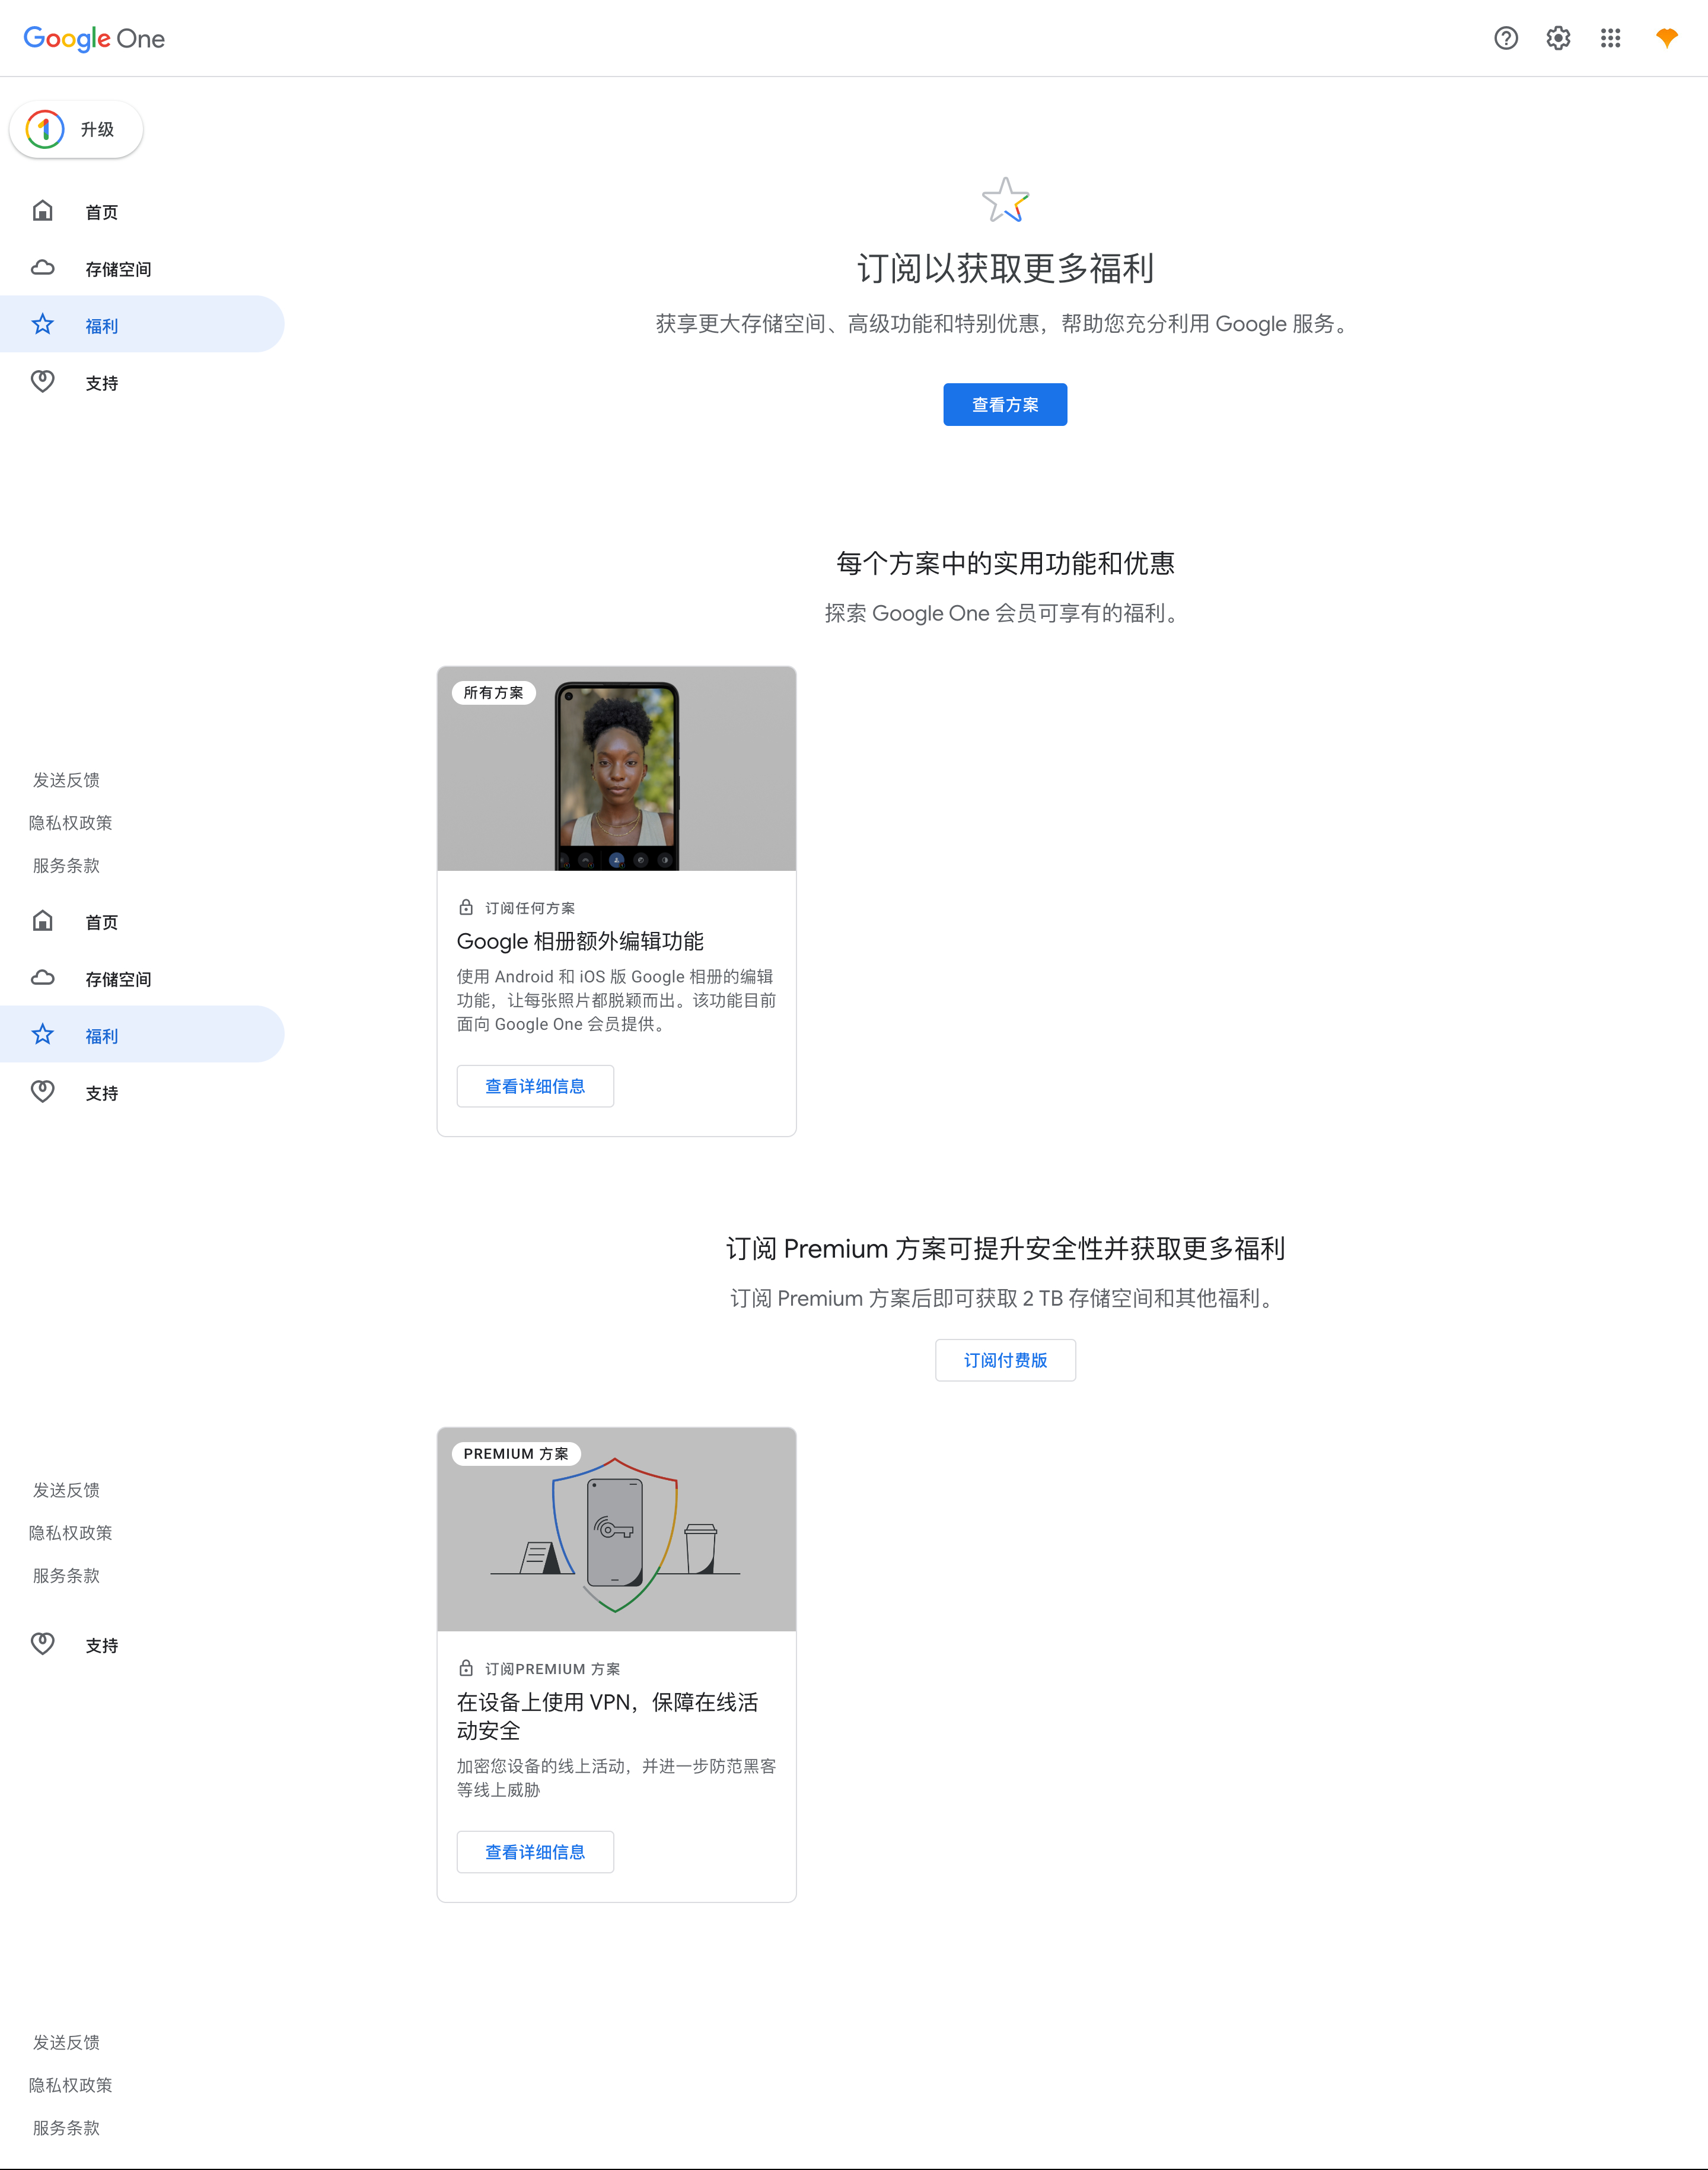Click the blue 查看方案 button

point(1005,404)
